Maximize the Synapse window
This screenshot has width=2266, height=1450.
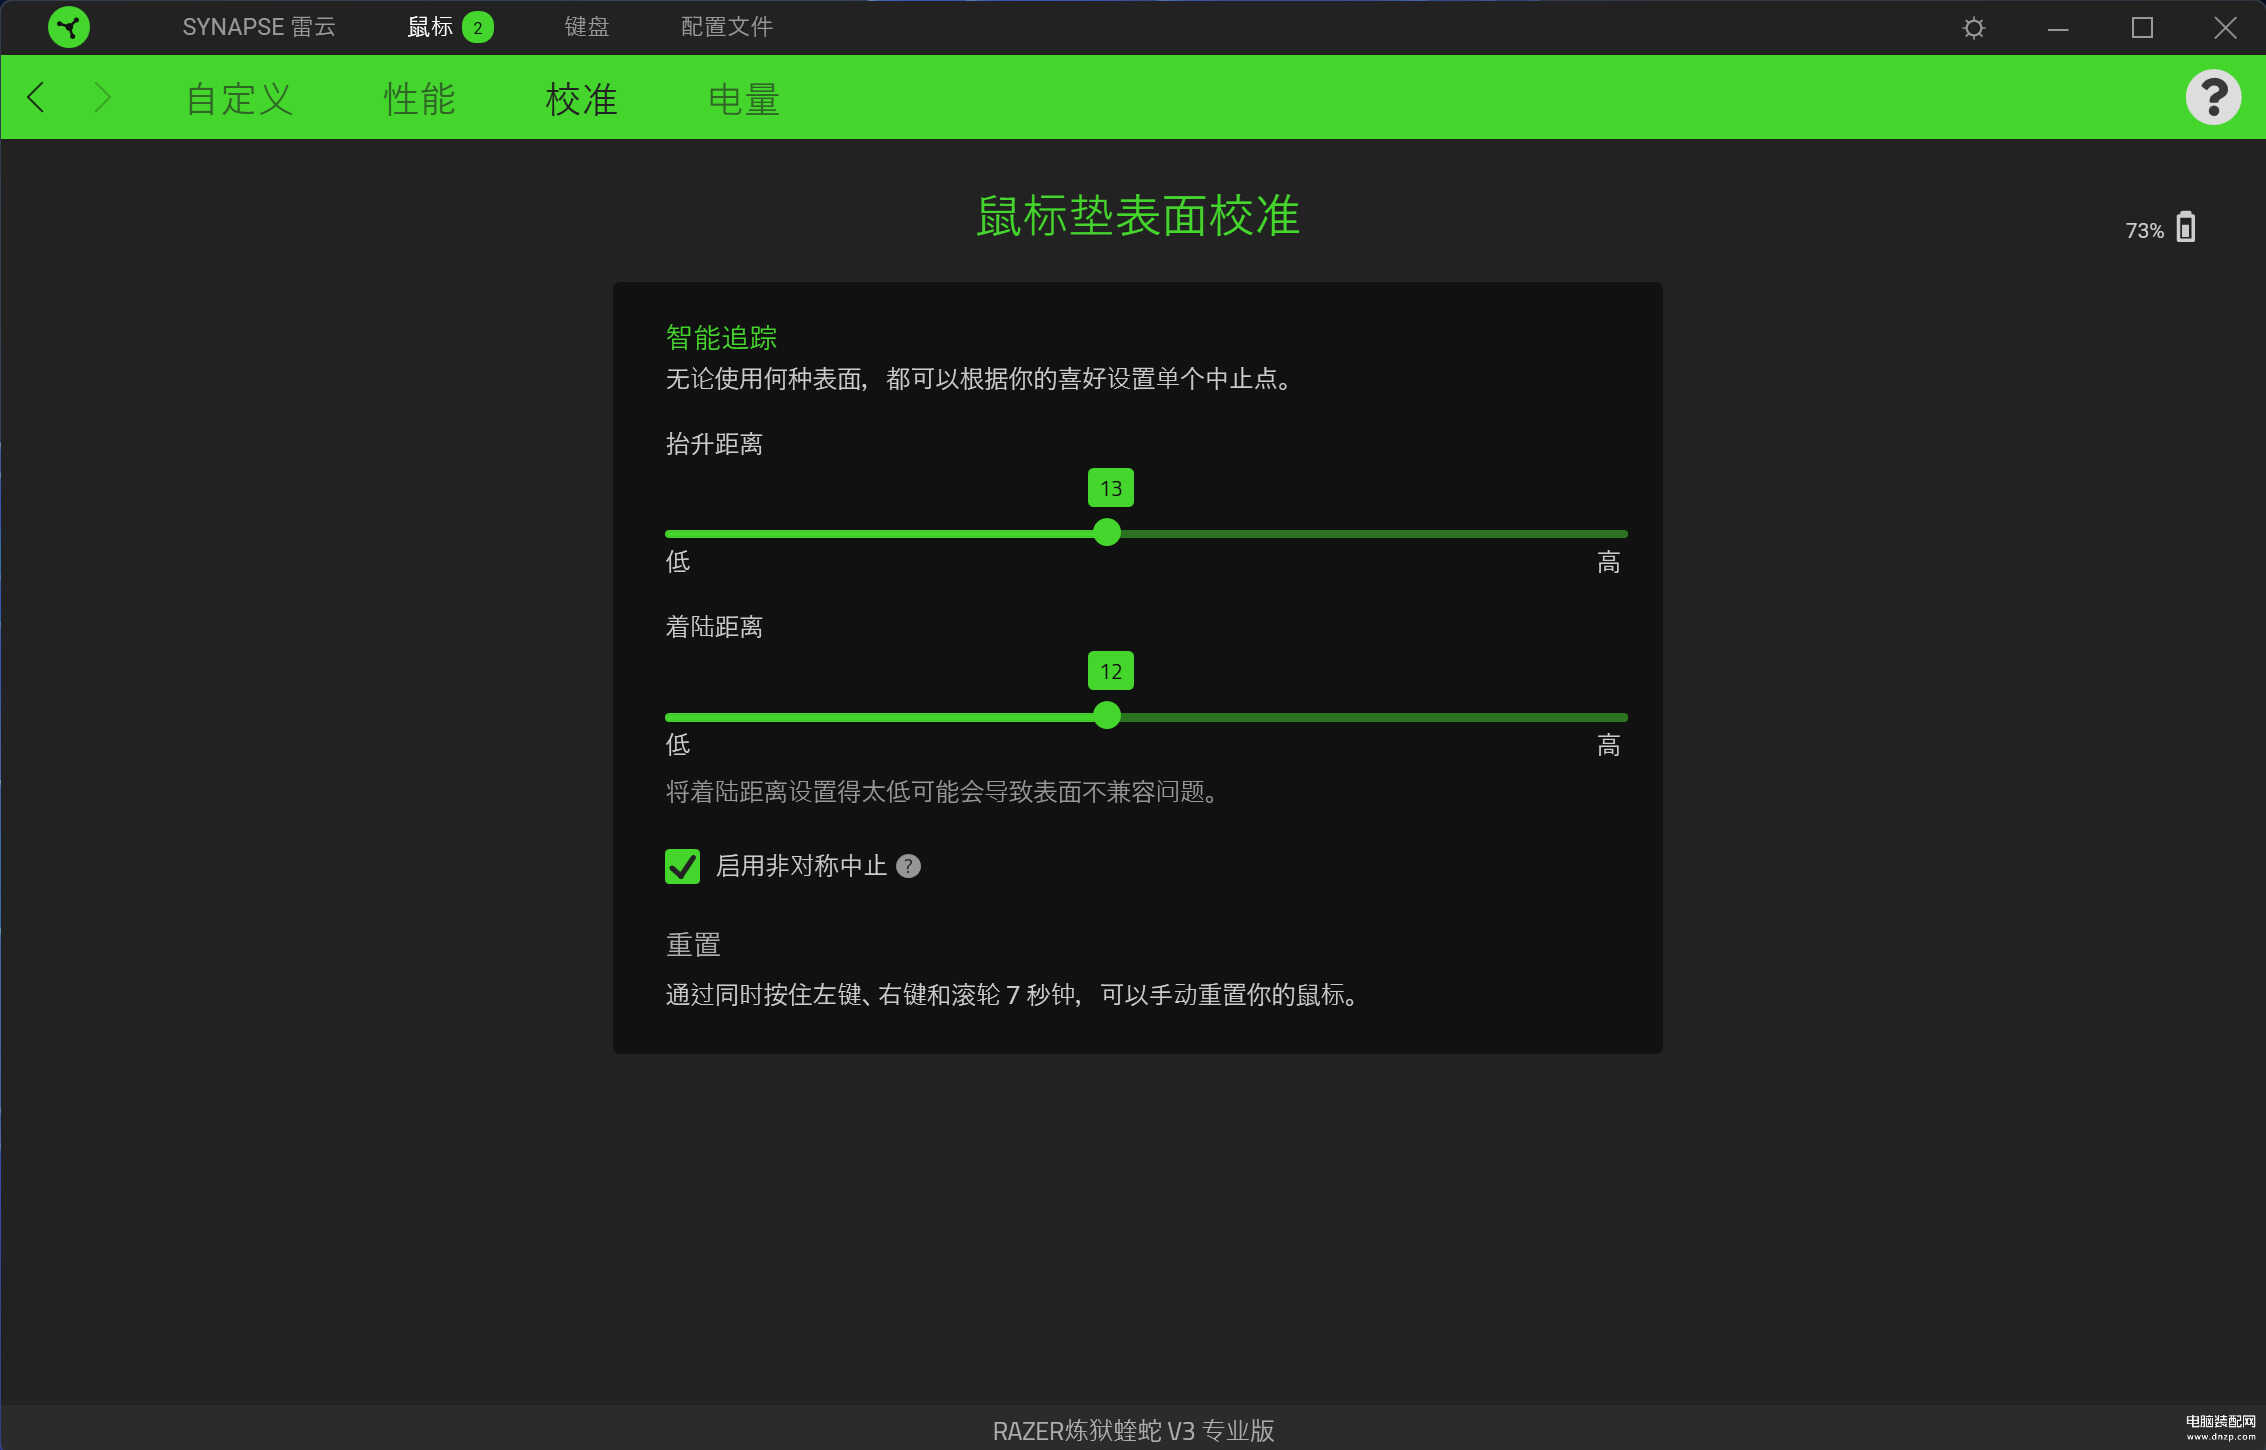pyautogui.click(x=2142, y=28)
